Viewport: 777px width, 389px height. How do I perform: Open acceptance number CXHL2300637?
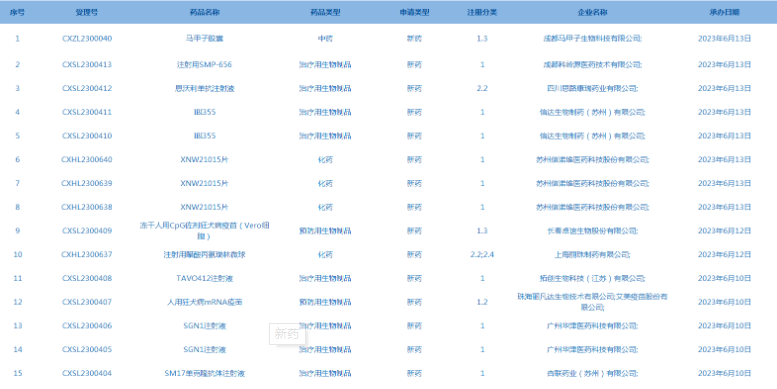[87, 255]
